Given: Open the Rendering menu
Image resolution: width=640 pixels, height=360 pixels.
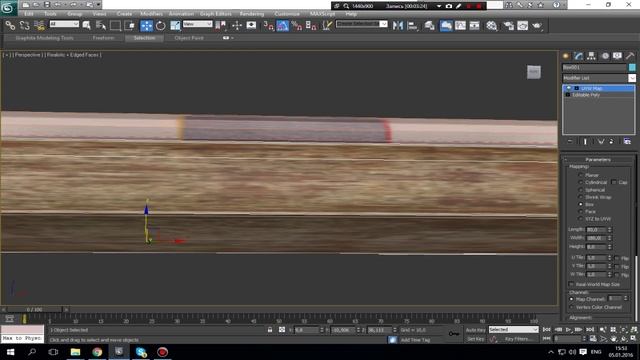Looking at the screenshot, I should tap(251, 14).
